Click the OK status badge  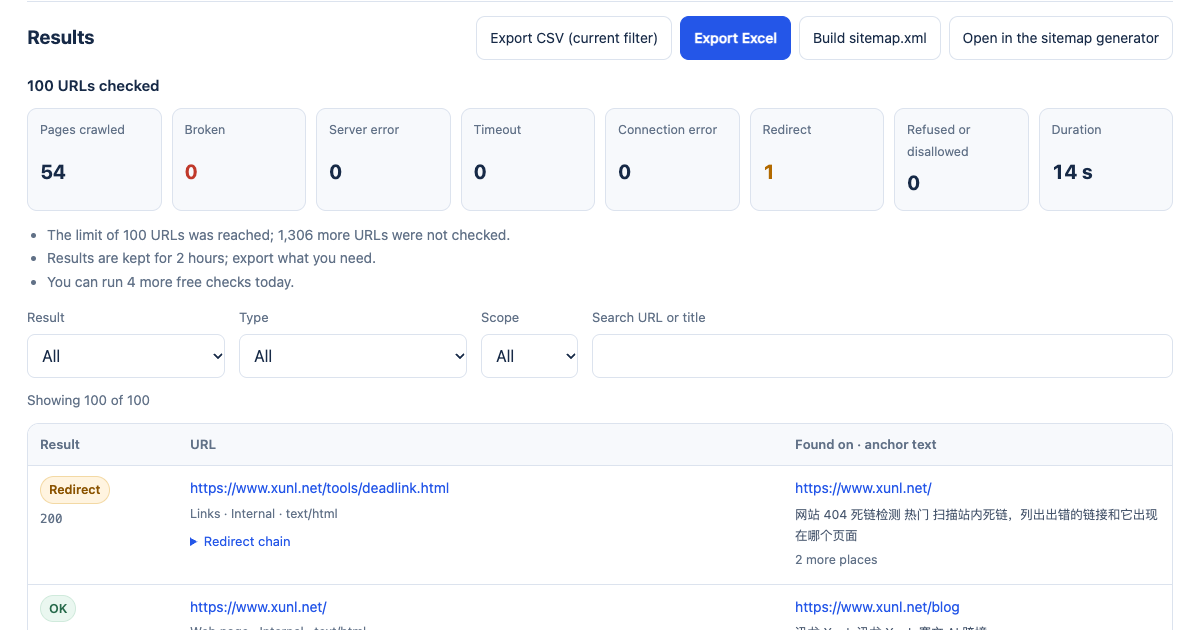coord(58,608)
